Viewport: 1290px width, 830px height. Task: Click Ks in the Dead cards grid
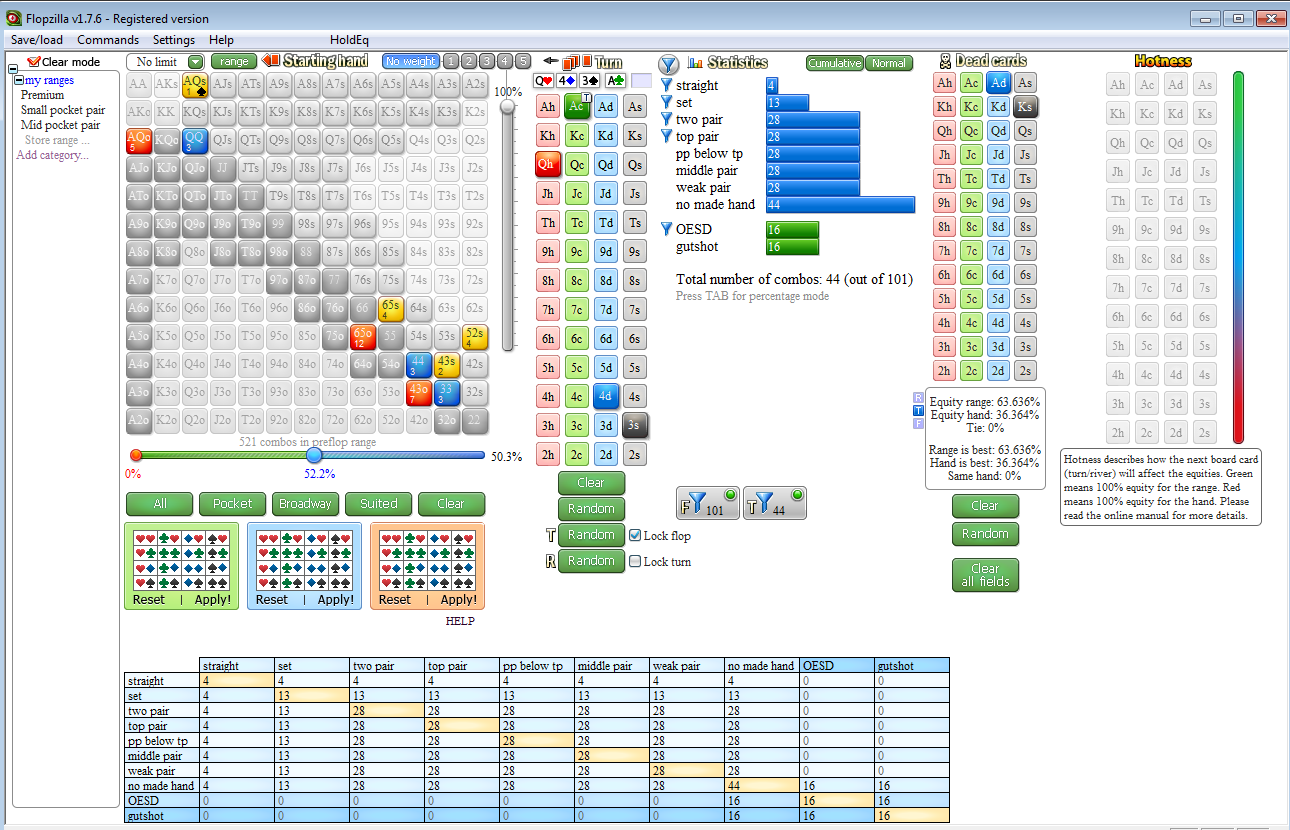pyautogui.click(x=1024, y=107)
